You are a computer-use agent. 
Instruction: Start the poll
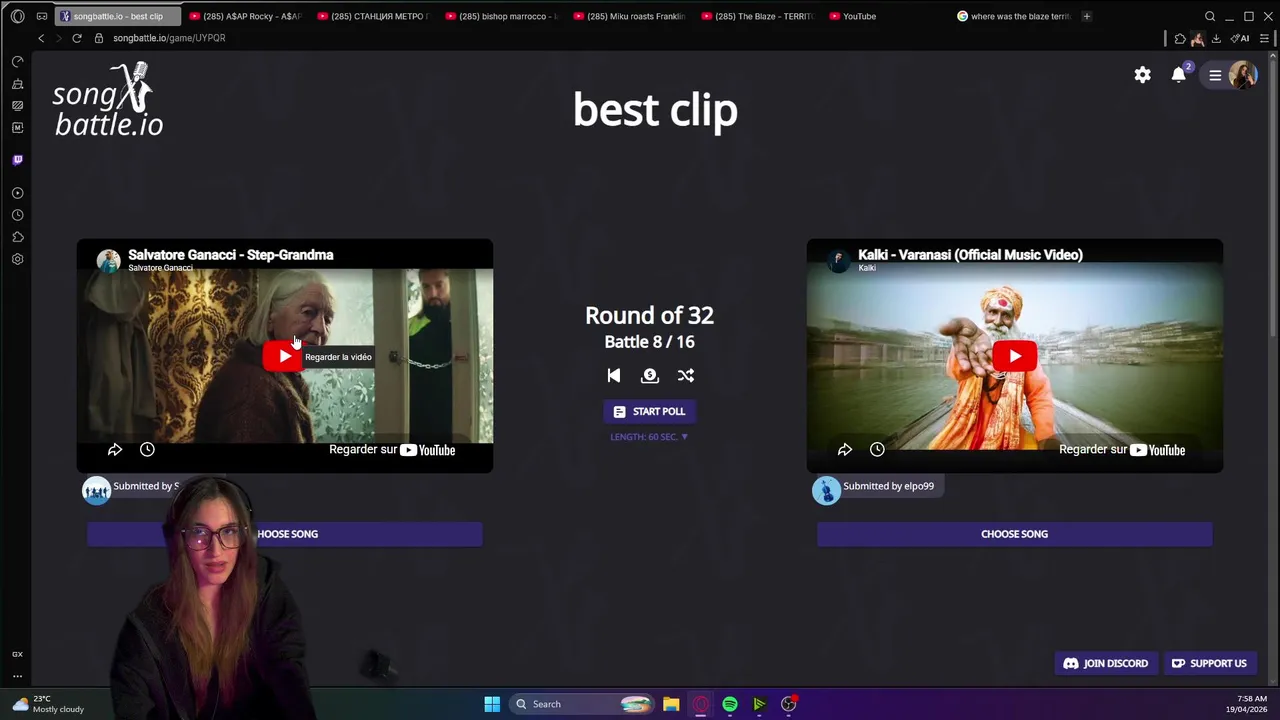pyautogui.click(x=649, y=411)
